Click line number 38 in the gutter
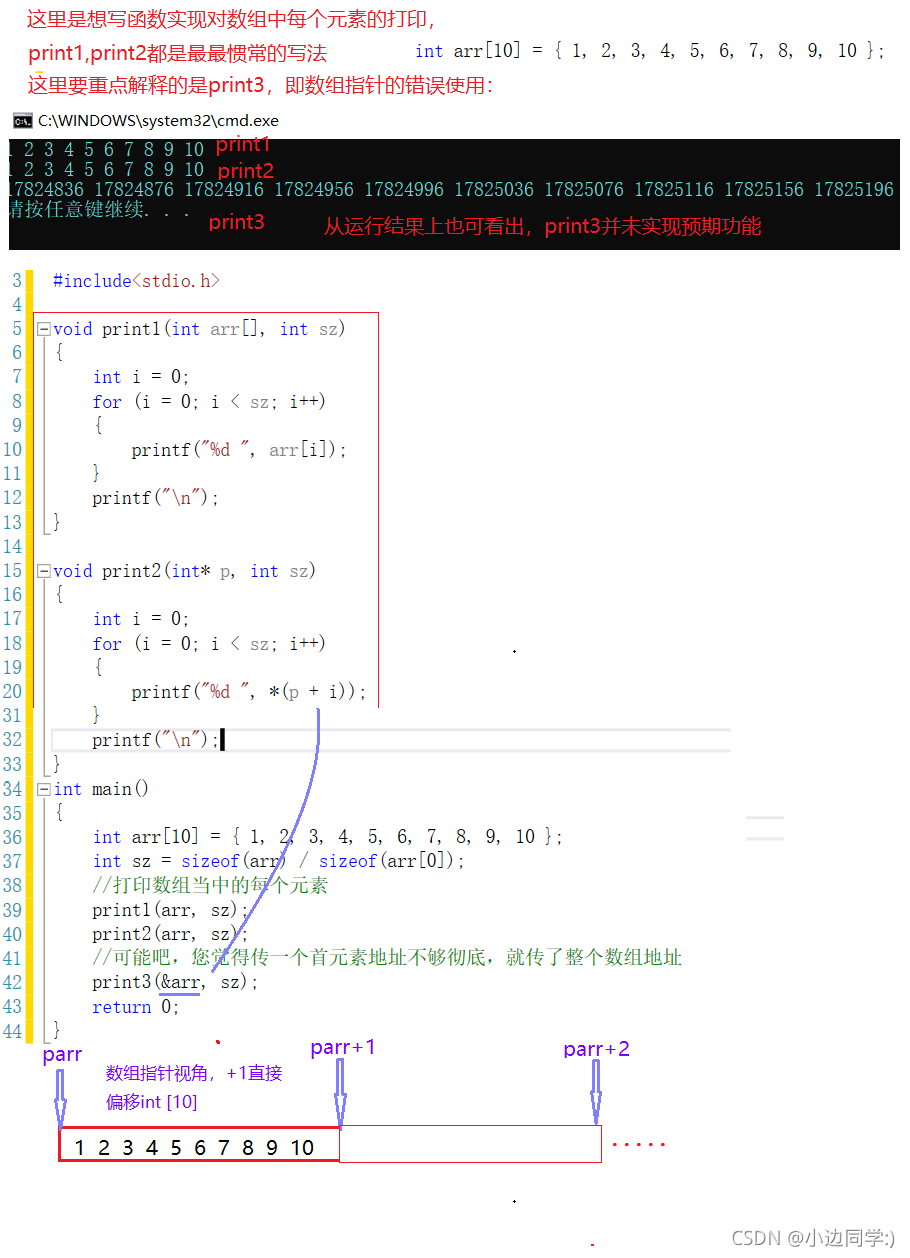Viewport: 910px width, 1258px height. [x=12, y=886]
